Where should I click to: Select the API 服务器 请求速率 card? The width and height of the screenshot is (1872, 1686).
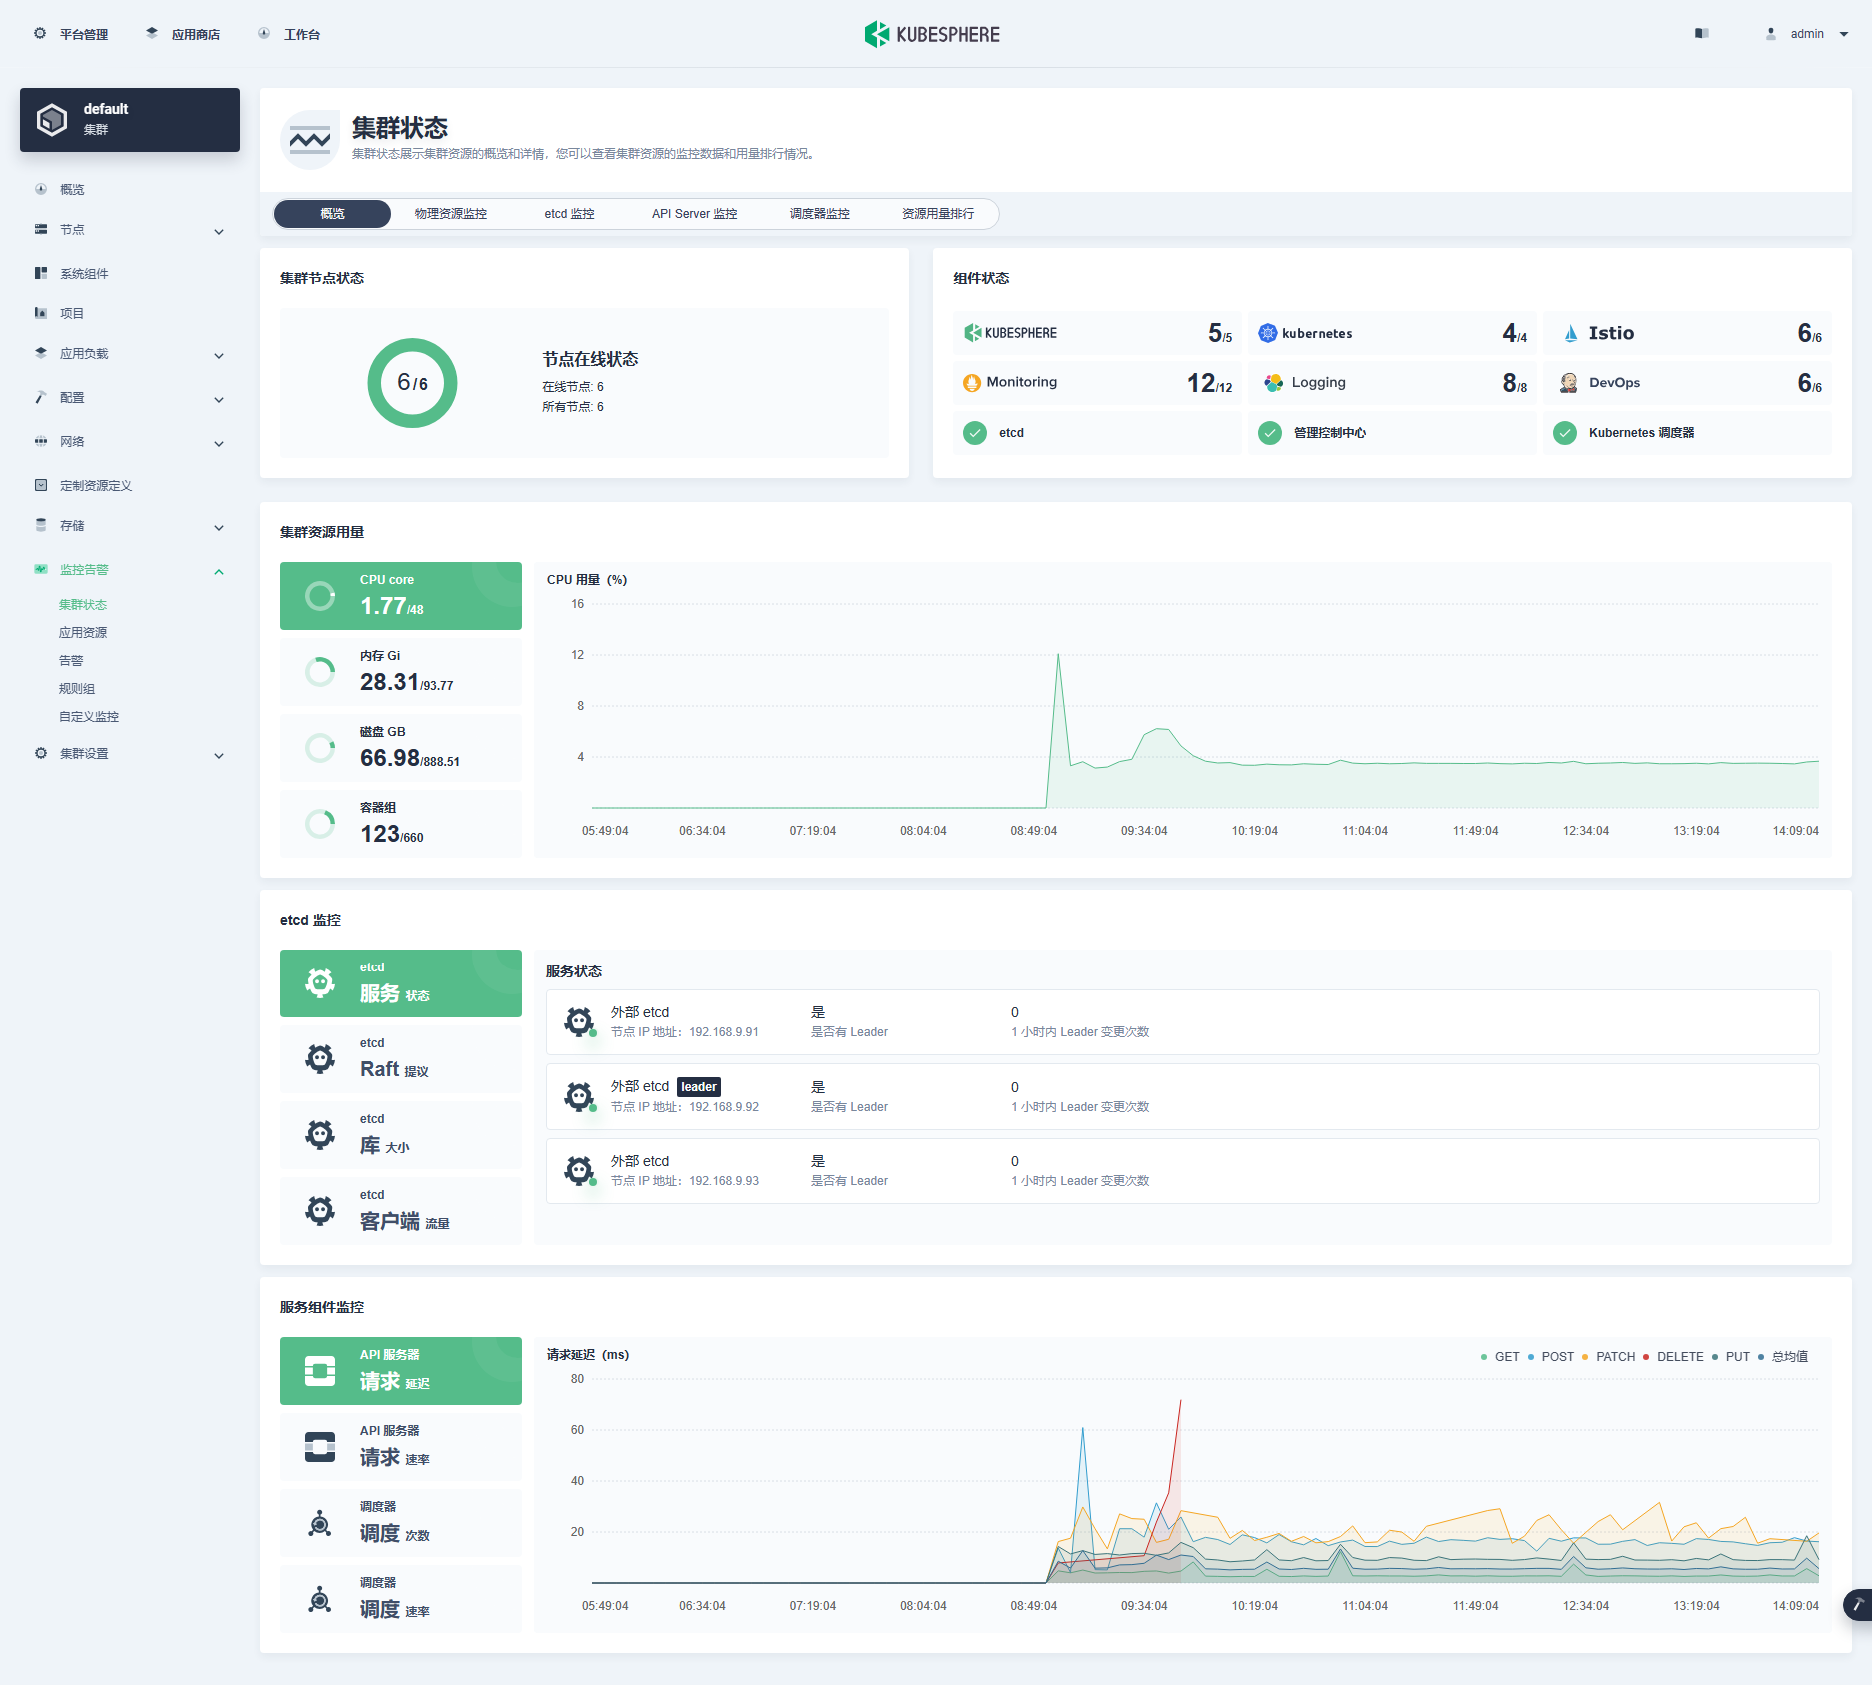coord(400,1447)
